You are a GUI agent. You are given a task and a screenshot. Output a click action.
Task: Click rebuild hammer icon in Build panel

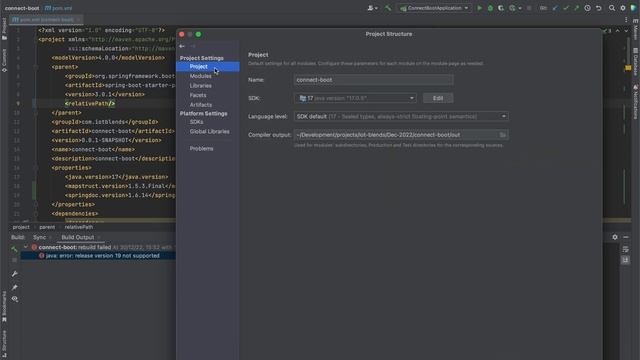[x=15, y=249]
